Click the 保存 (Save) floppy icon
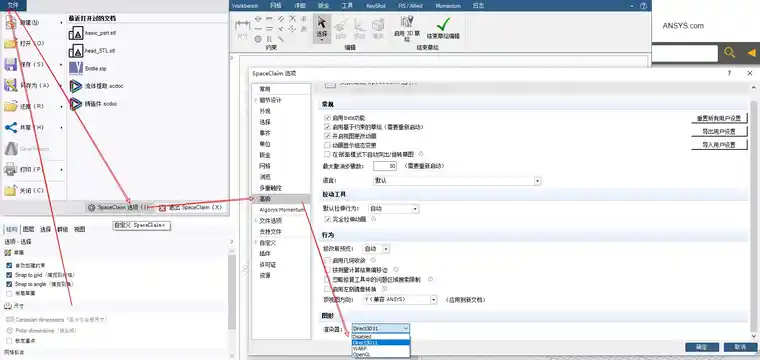The height and width of the screenshot is (360, 760). 11,64
